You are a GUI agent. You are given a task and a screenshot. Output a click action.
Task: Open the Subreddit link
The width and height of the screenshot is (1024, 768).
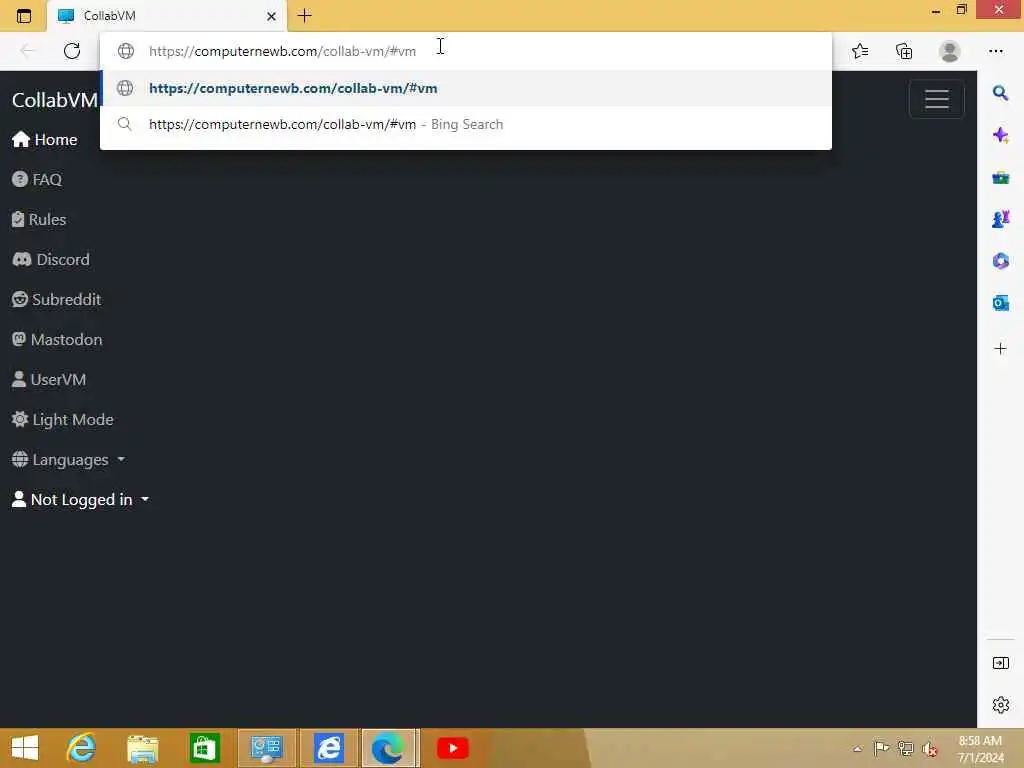(x=57, y=300)
